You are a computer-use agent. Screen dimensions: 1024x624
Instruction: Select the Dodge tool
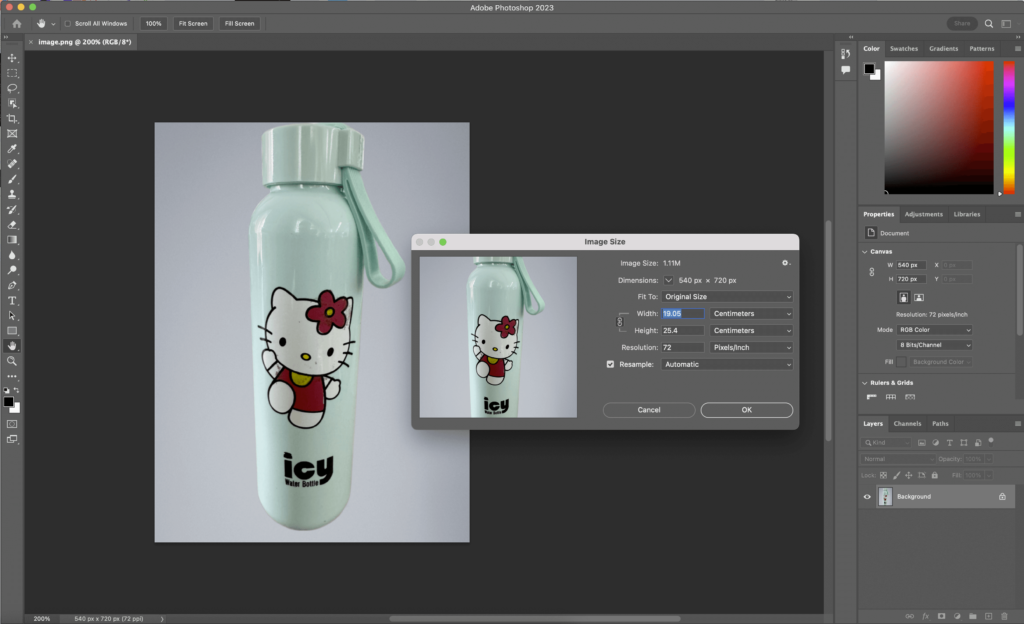12,270
